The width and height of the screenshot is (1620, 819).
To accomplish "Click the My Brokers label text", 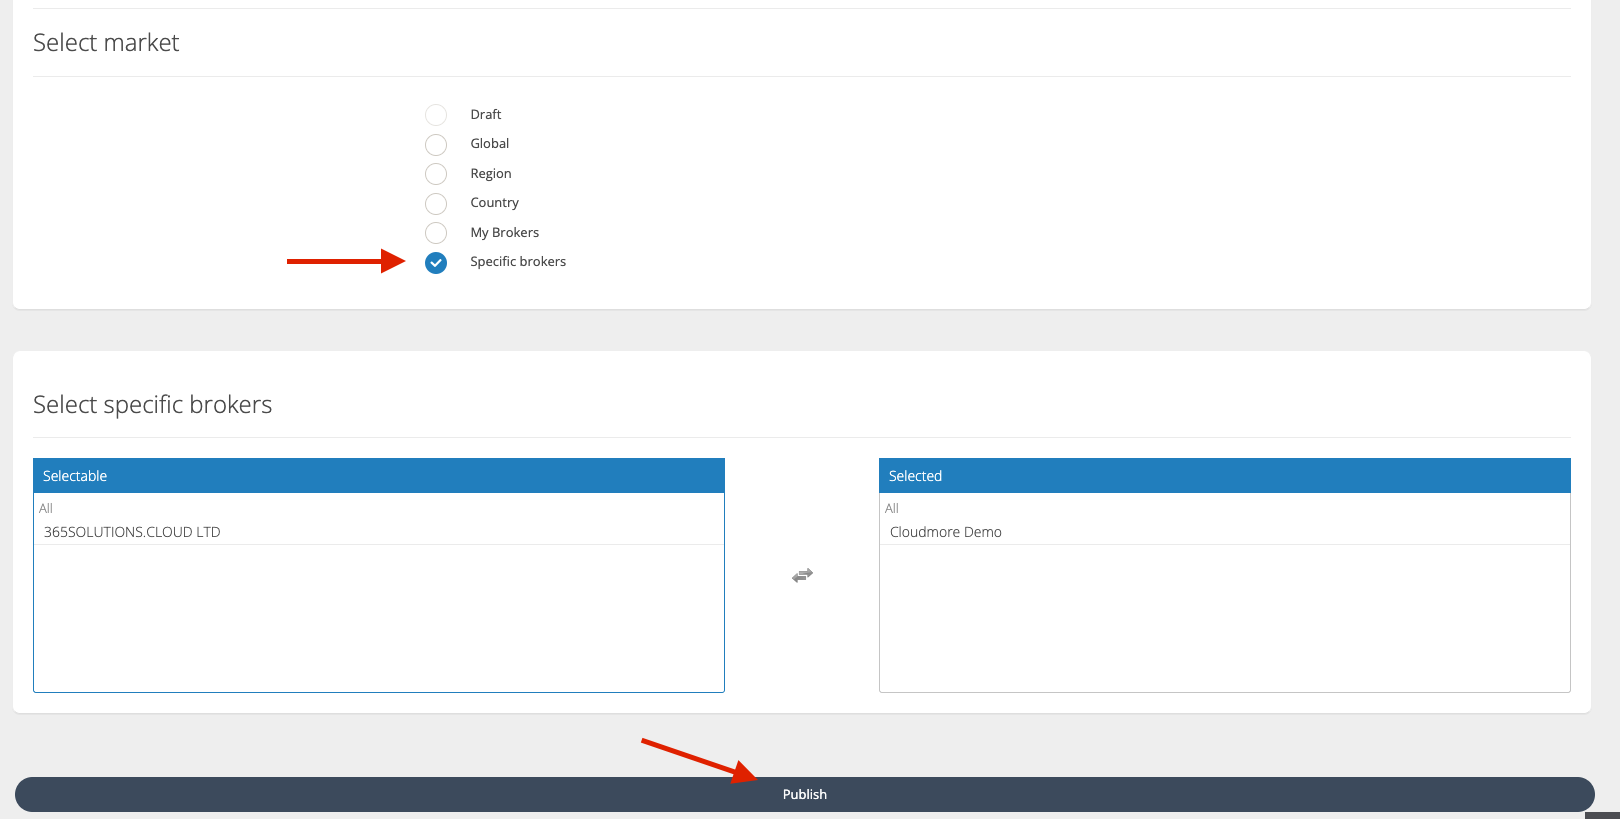I will point(504,233).
